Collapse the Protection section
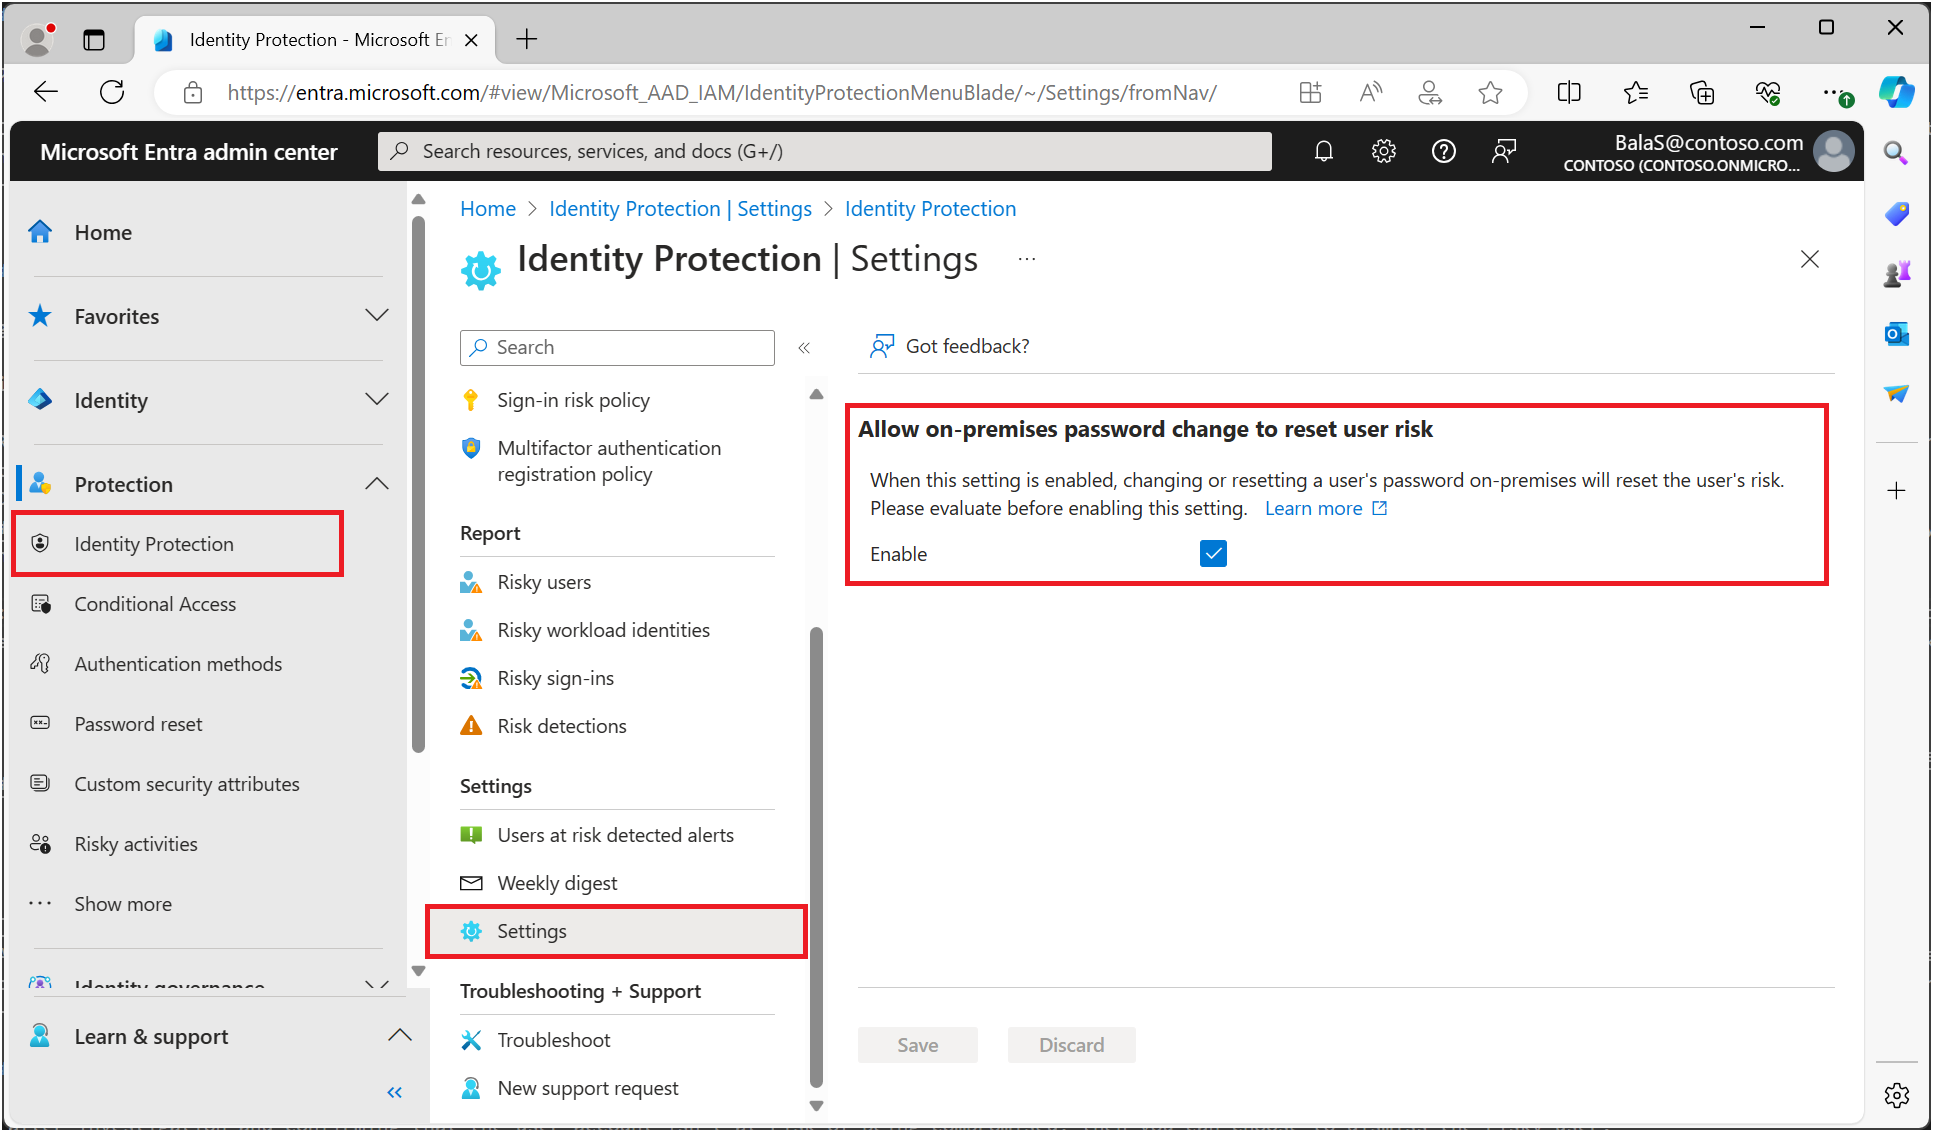Viewport: 1933px width, 1132px height. coord(376,484)
